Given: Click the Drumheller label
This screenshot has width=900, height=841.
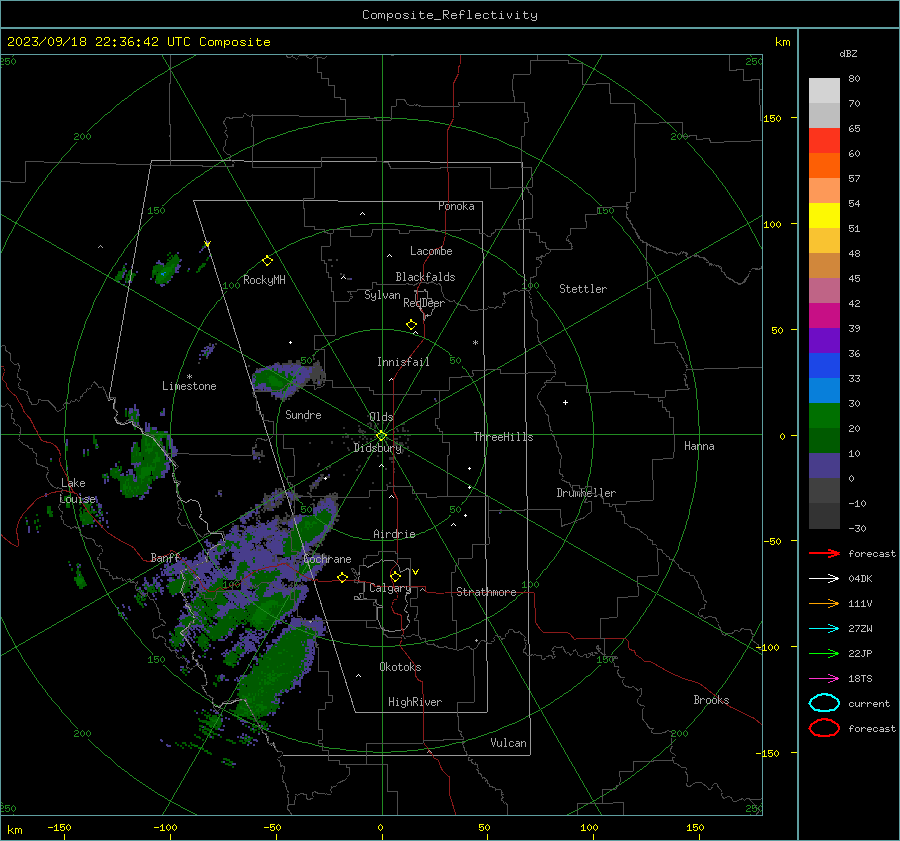Looking at the screenshot, I should click(x=586, y=493).
